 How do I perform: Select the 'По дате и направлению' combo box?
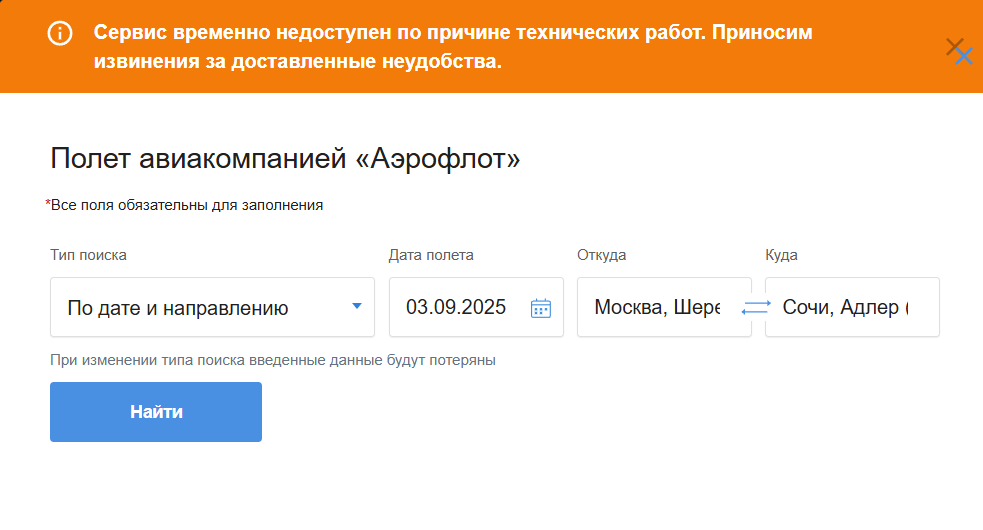pyautogui.click(x=200, y=308)
